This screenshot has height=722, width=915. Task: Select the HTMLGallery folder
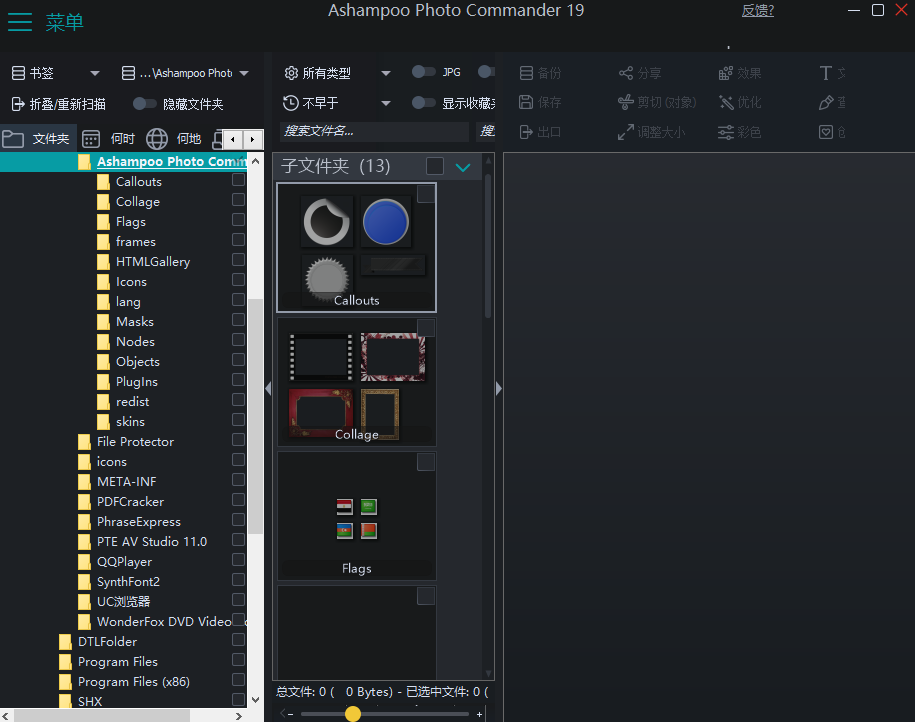coord(153,261)
